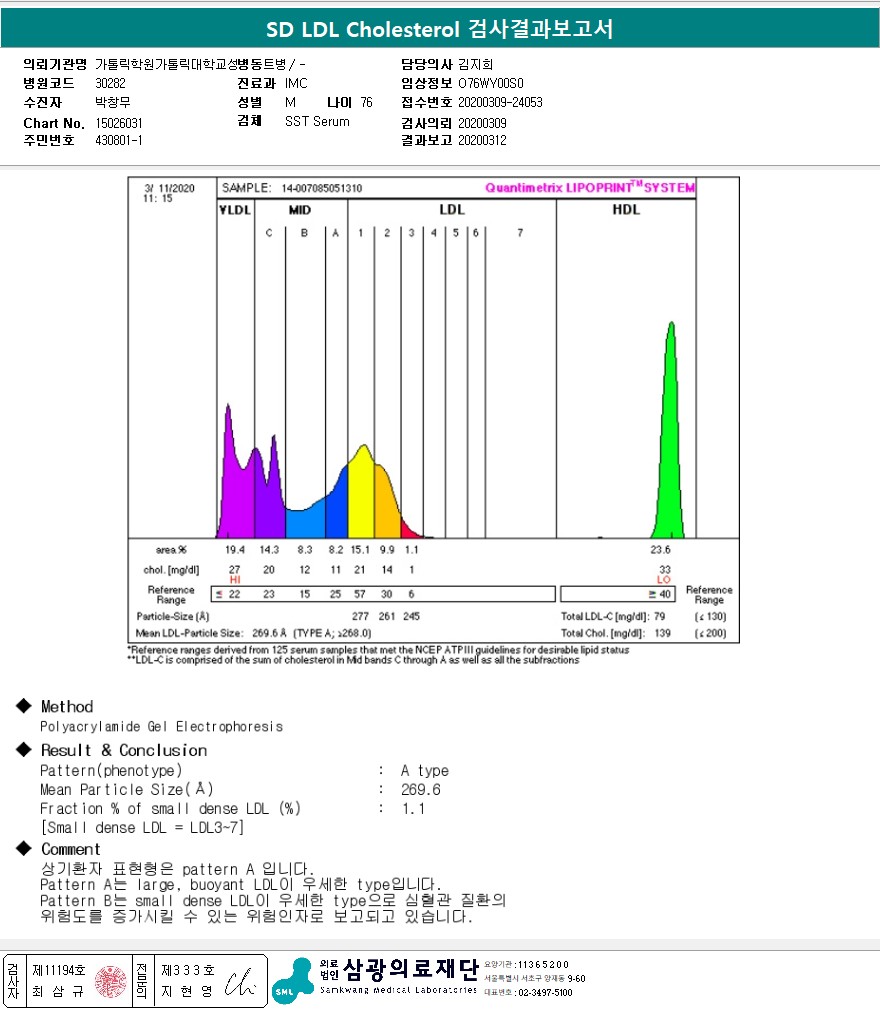Screen dimensions: 880x1019
Task: Click the (≤ 200) reference limit
Action: [x=710, y=633]
